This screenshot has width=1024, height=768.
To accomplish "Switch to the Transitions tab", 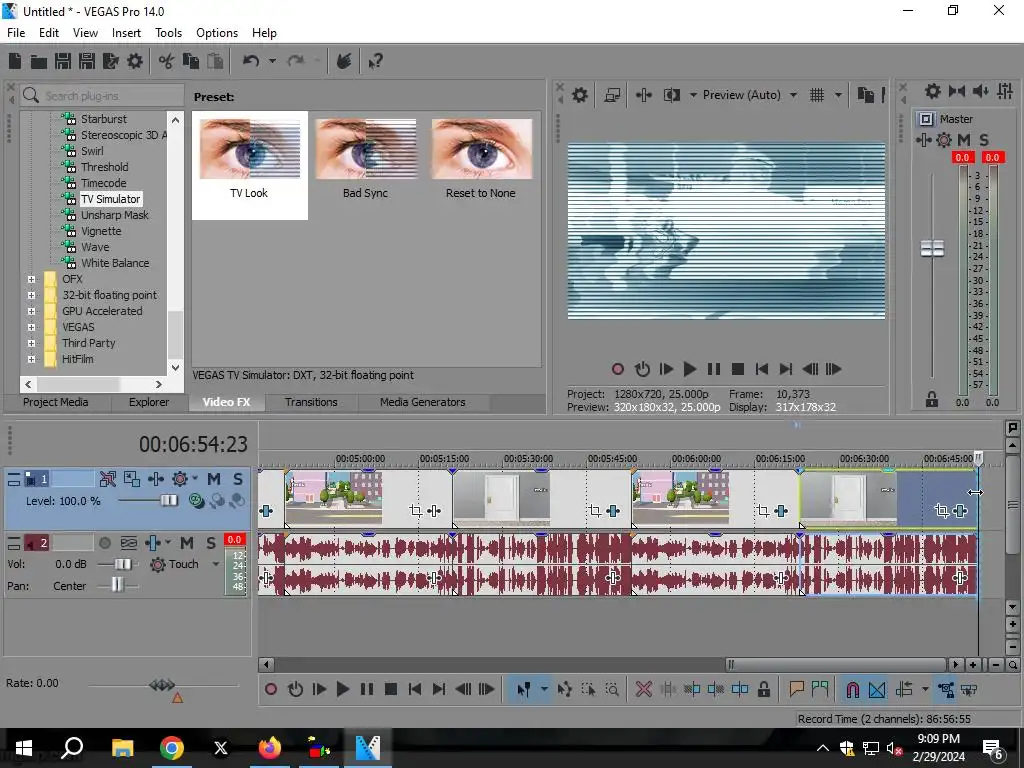I will tap(311, 402).
